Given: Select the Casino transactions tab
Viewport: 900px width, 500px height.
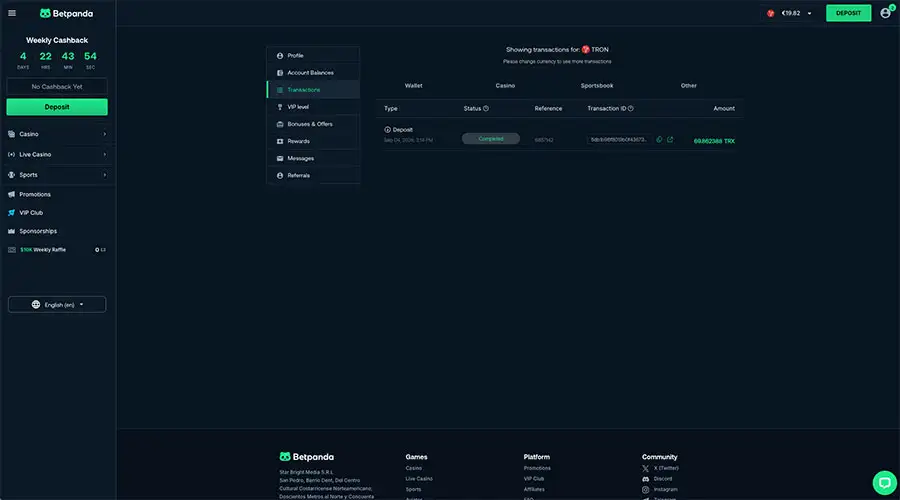Looking at the screenshot, I should point(505,86).
